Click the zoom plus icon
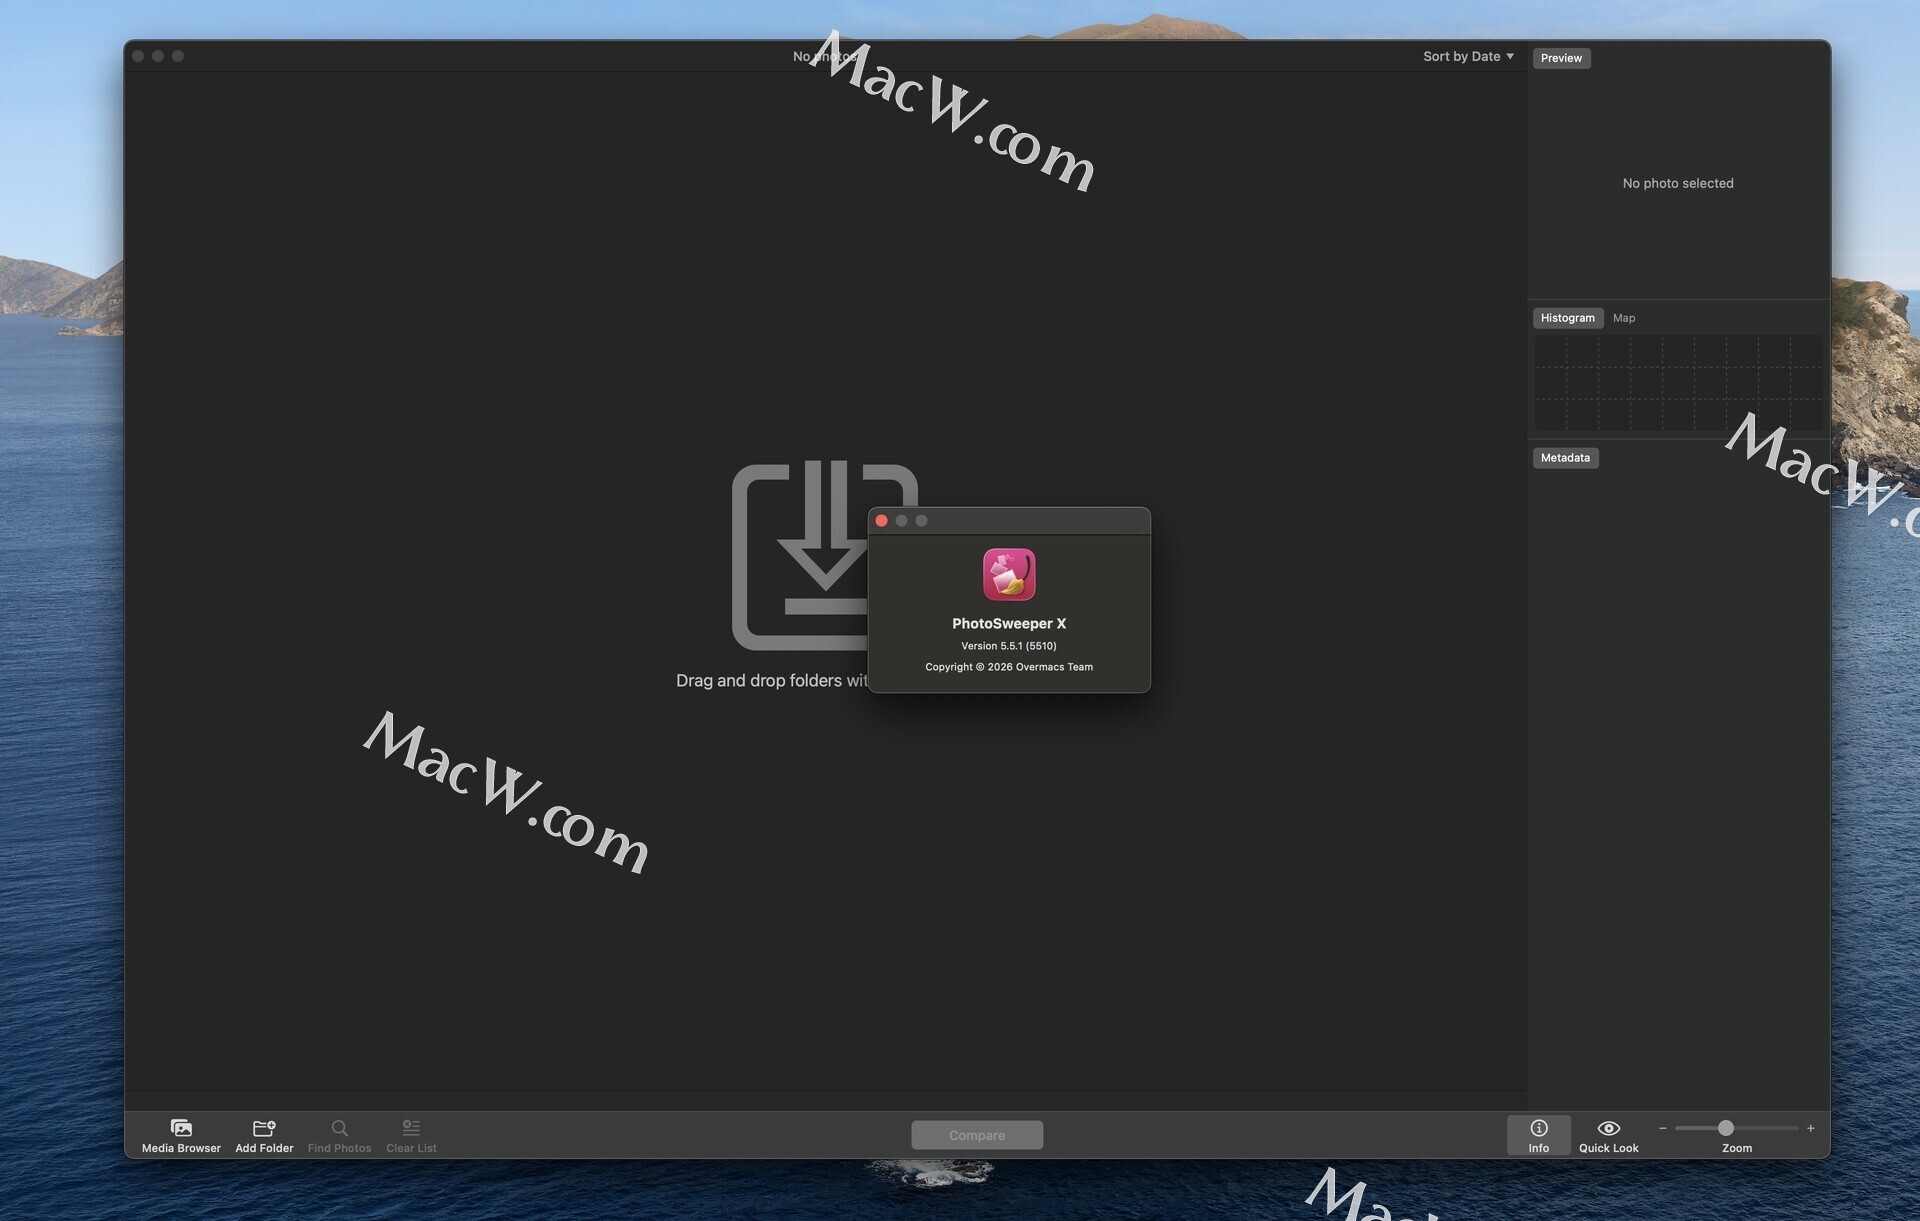Viewport: 1920px width, 1221px height. [1810, 1128]
